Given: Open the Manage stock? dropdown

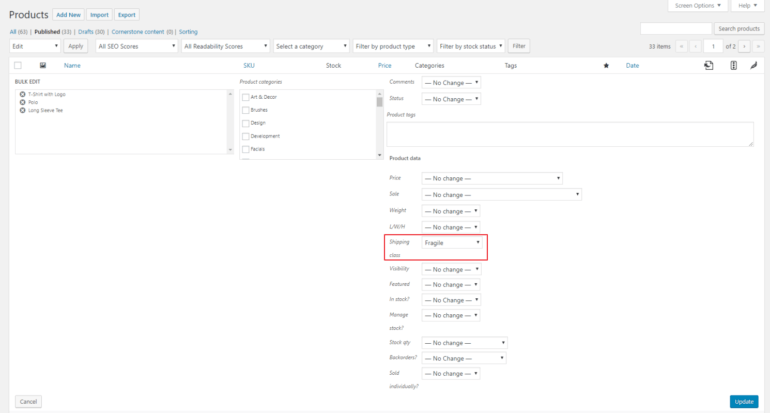Looking at the screenshot, I should pyautogui.click(x=451, y=315).
